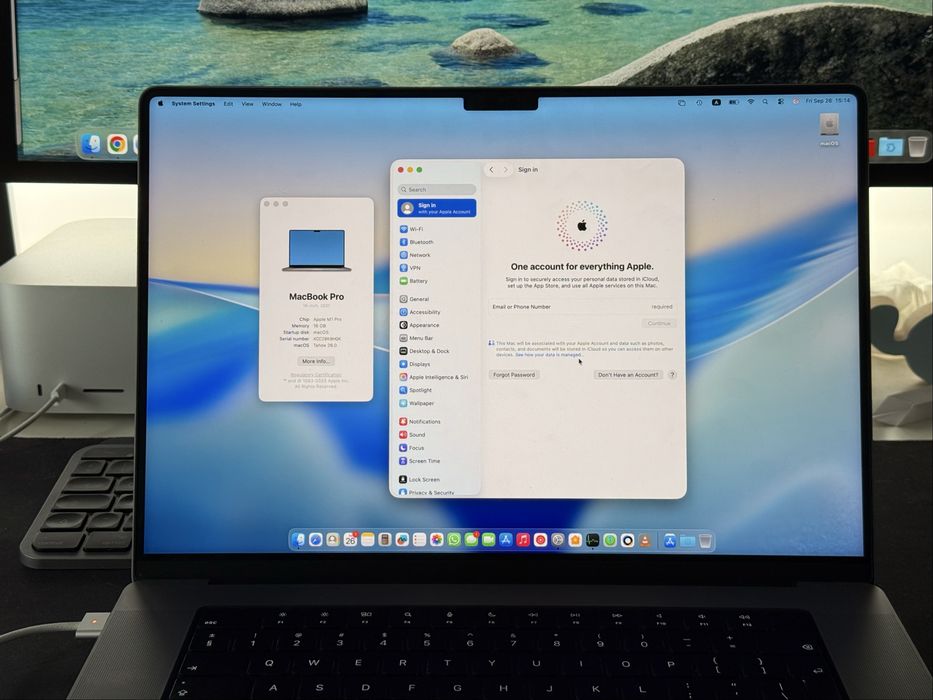Click the Spotlight magnifier in menu bar
This screenshot has width=933, height=700.
(x=765, y=102)
